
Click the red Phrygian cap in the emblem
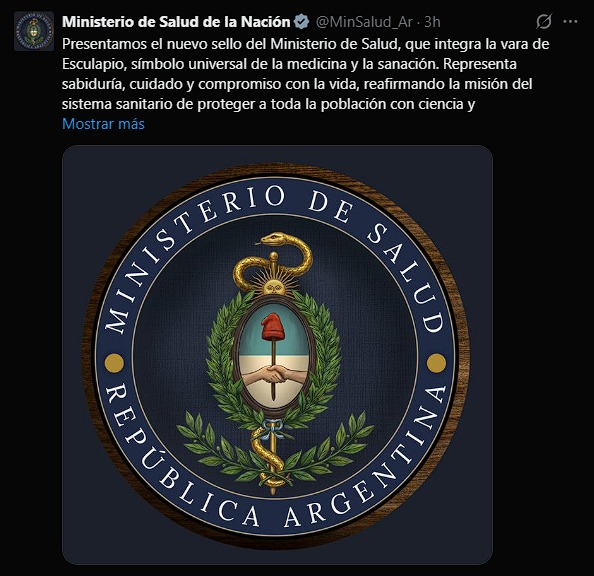point(274,327)
